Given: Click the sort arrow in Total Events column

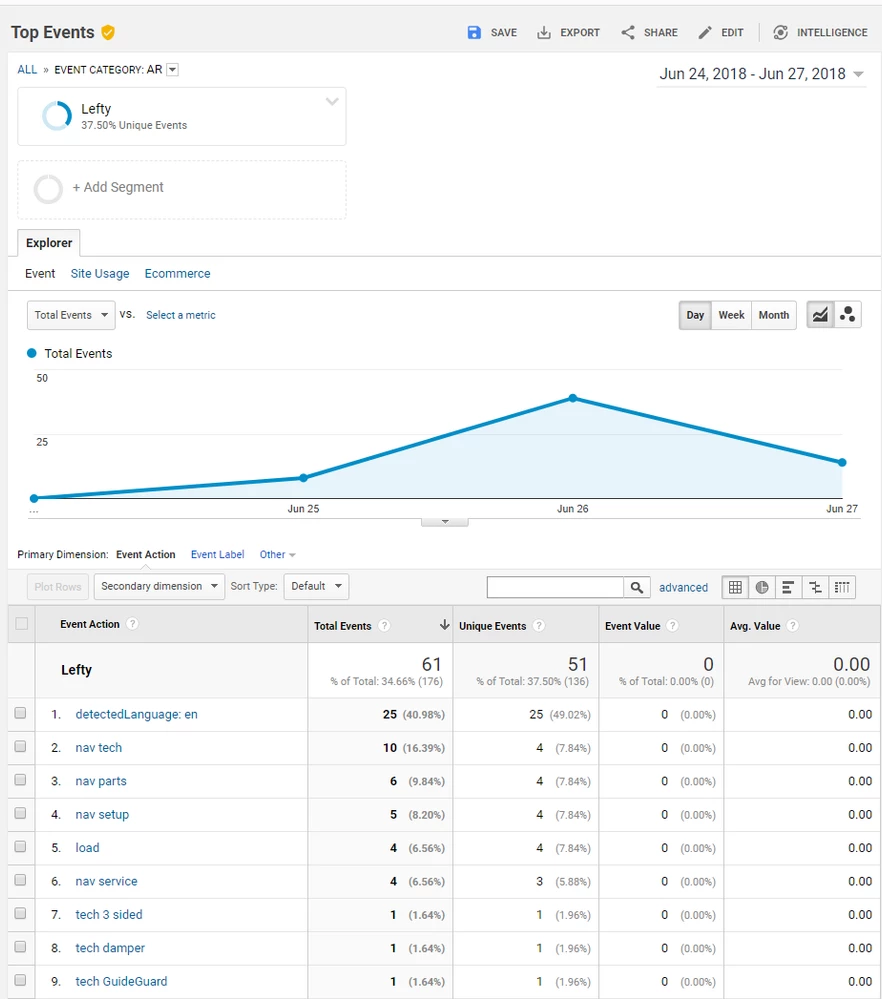Looking at the screenshot, I should tap(445, 625).
